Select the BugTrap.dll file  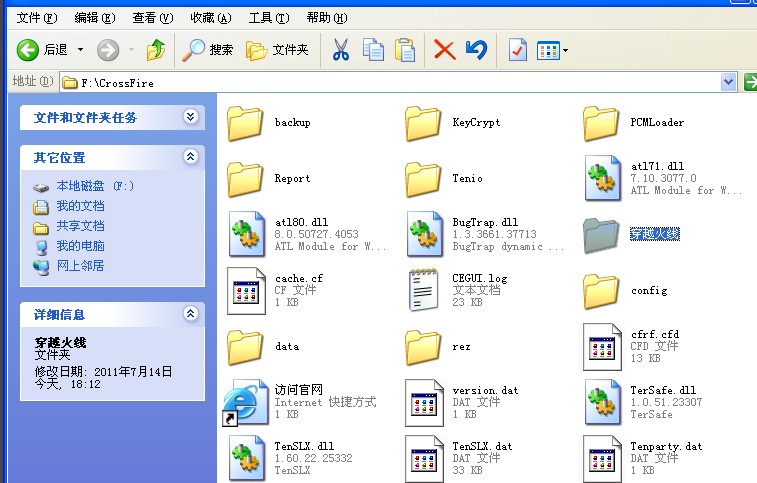[485, 234]
